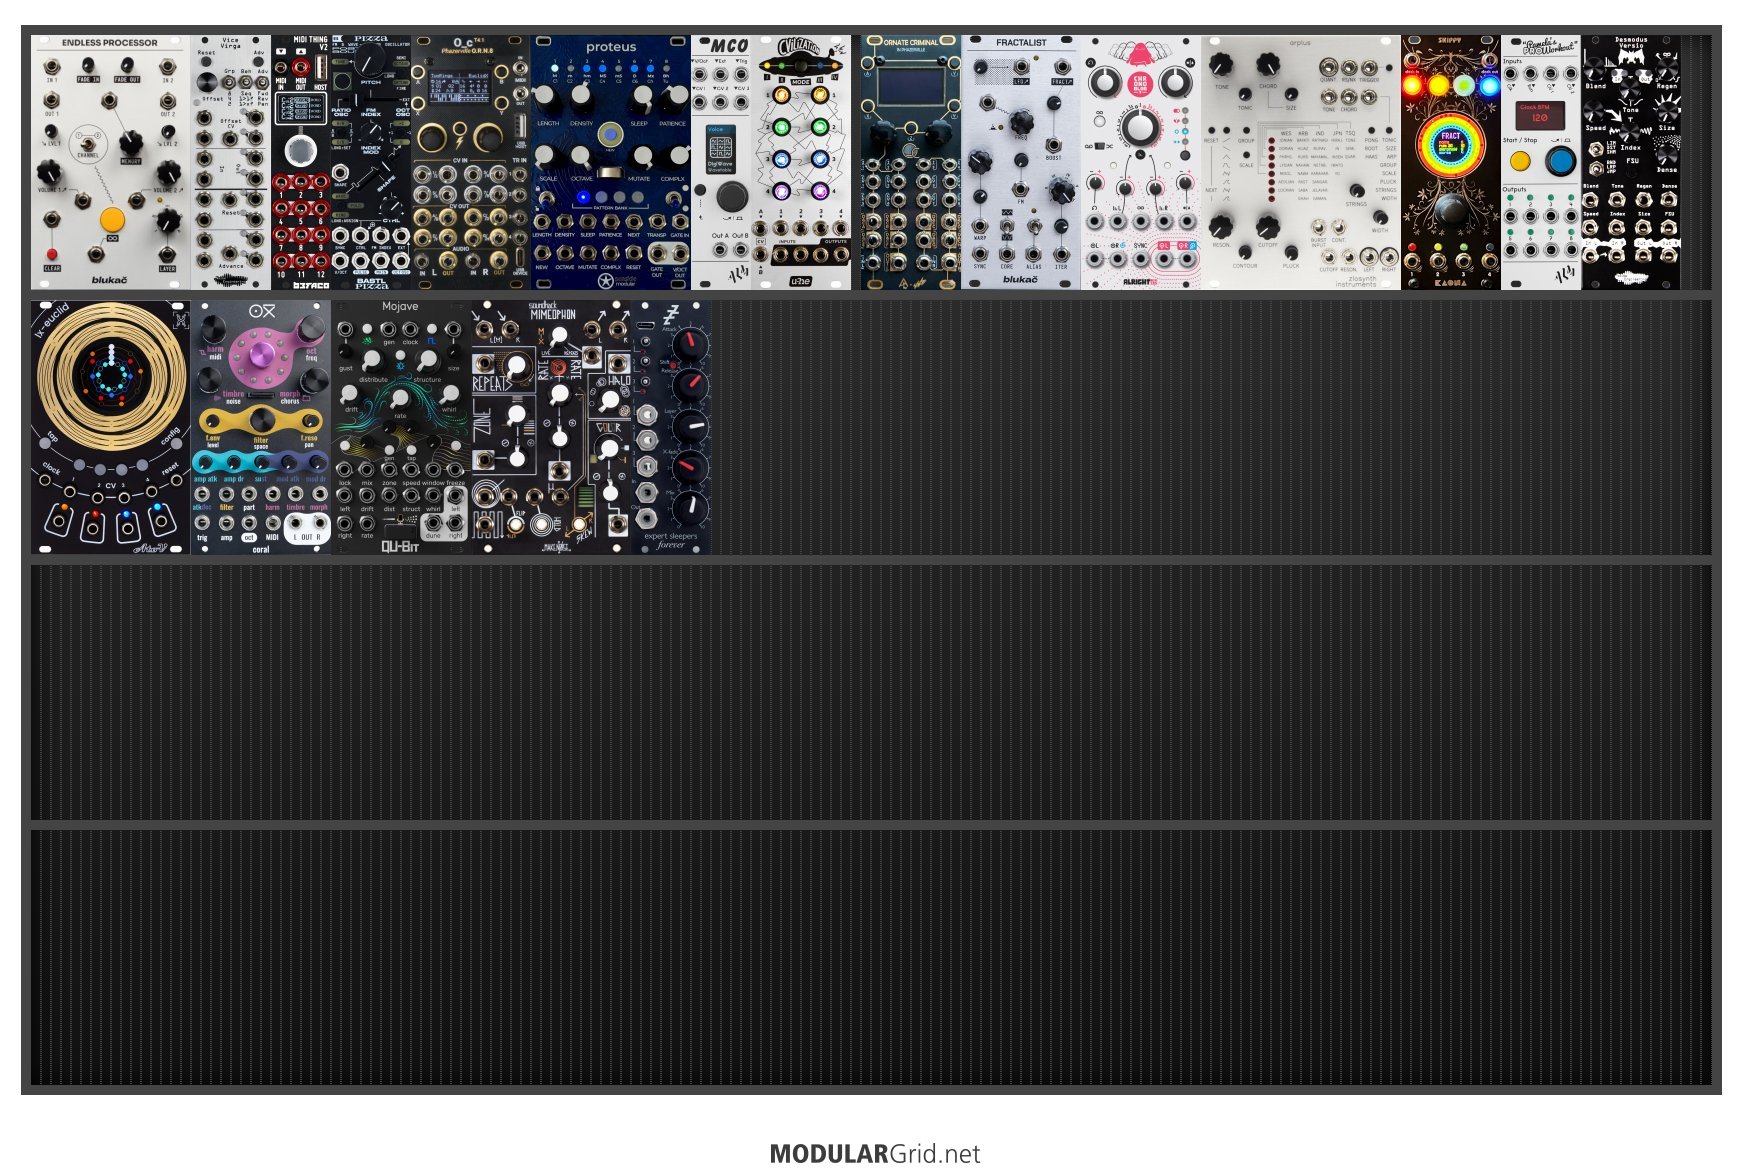This screenshot has width=1752, height=1175.
Task: Click the SLEEP knob on Proteus
Action: 641,98
